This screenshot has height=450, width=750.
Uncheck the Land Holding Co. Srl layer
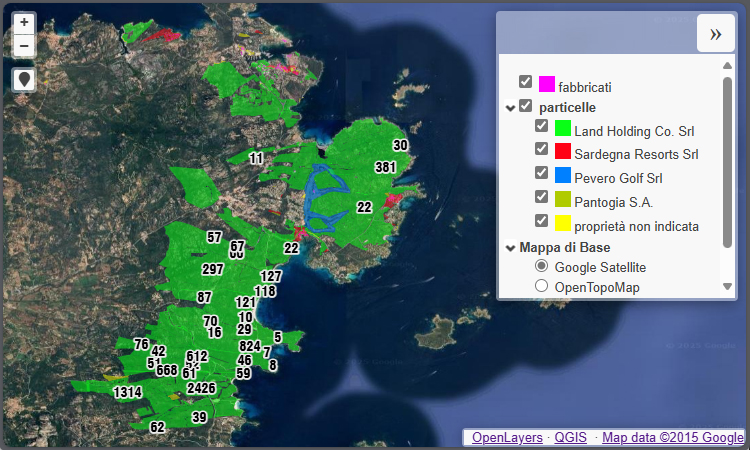541,126
